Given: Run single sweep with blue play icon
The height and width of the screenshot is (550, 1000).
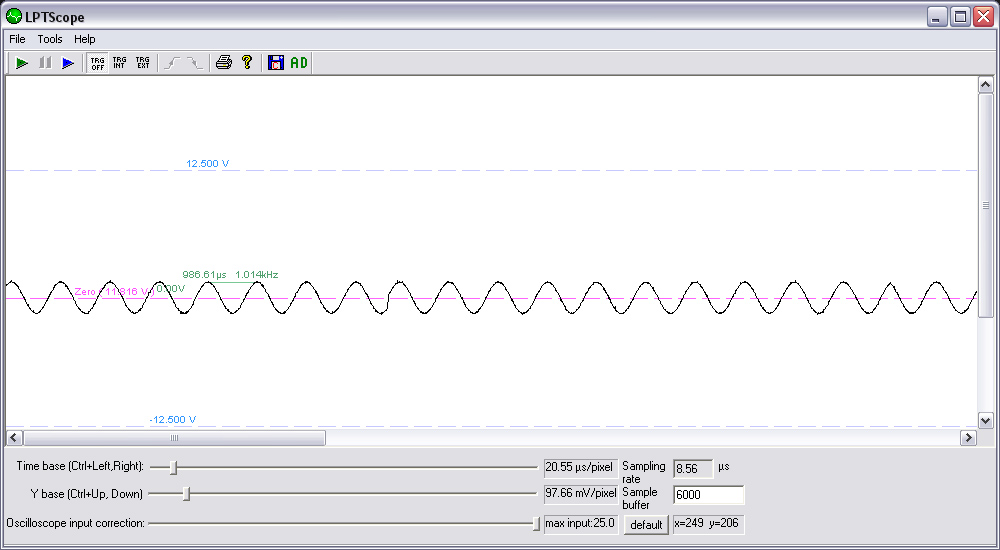Looking at the screenshot, I should coord(68,63).
